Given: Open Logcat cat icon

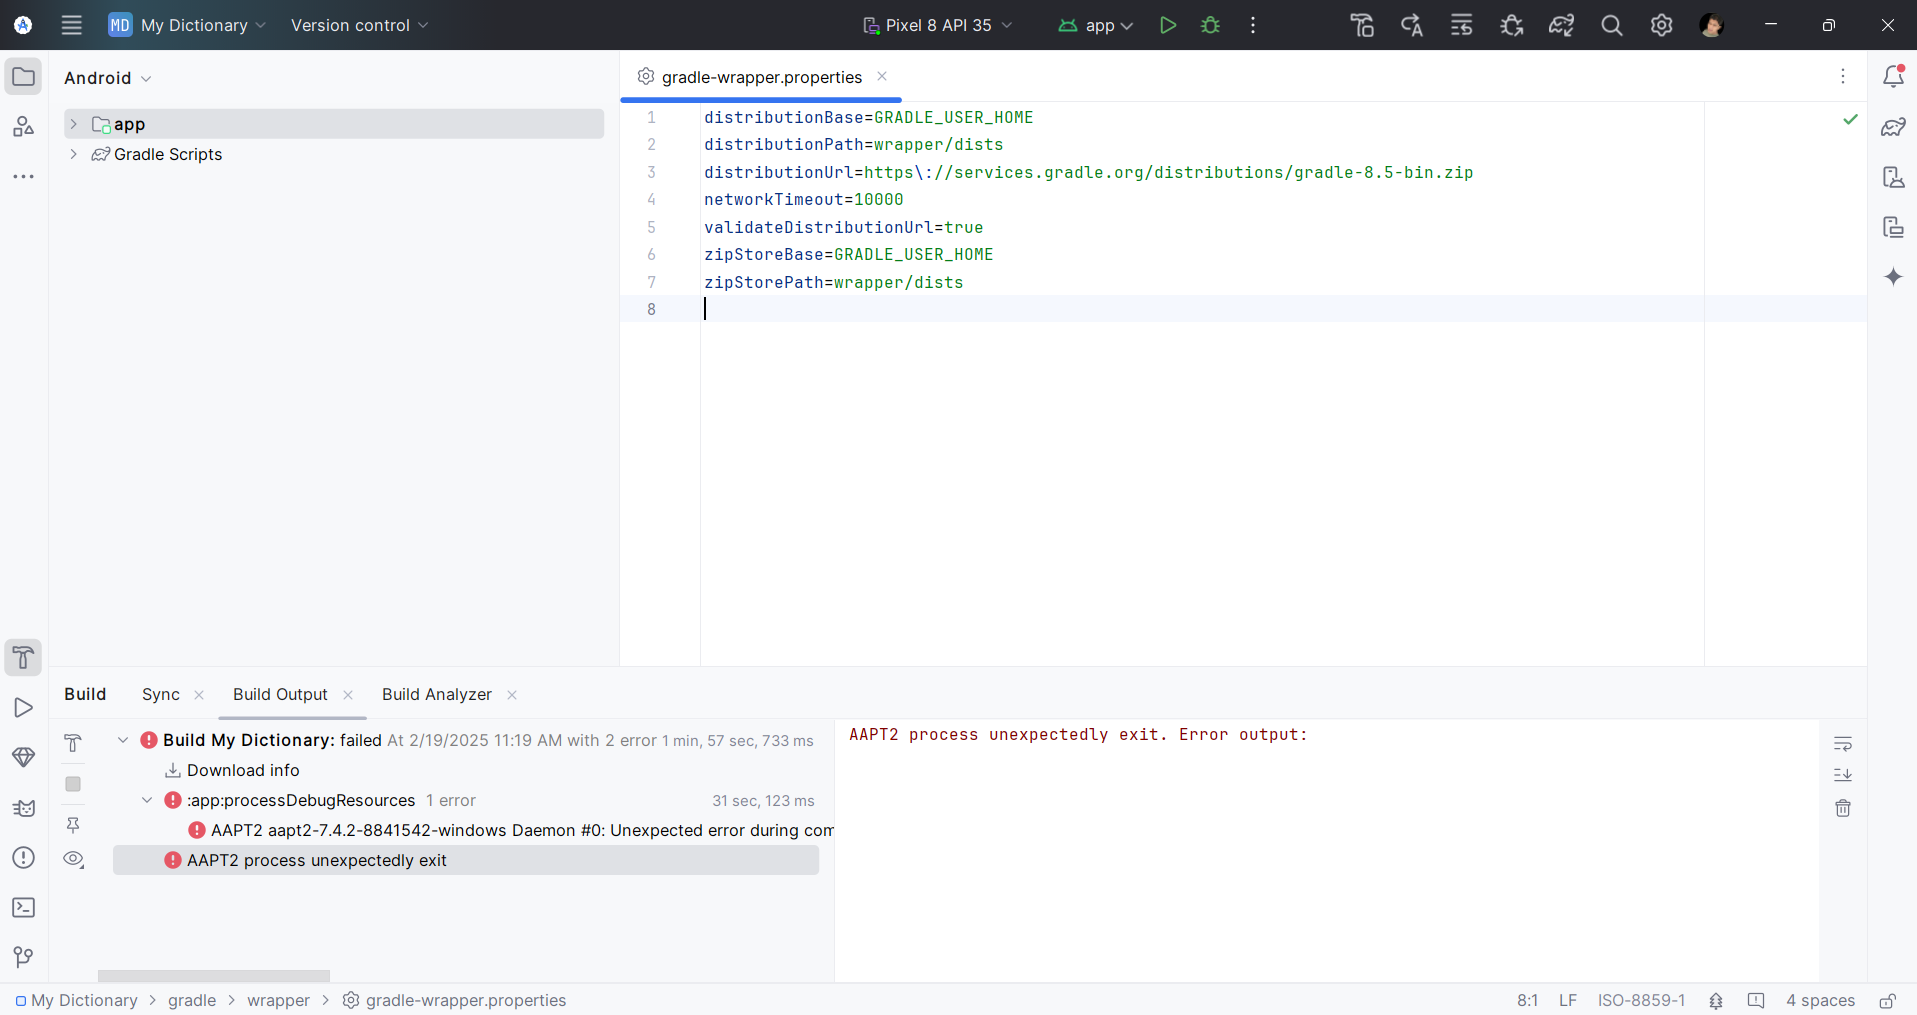Looking at the screenshot, I should pos(23,807).
